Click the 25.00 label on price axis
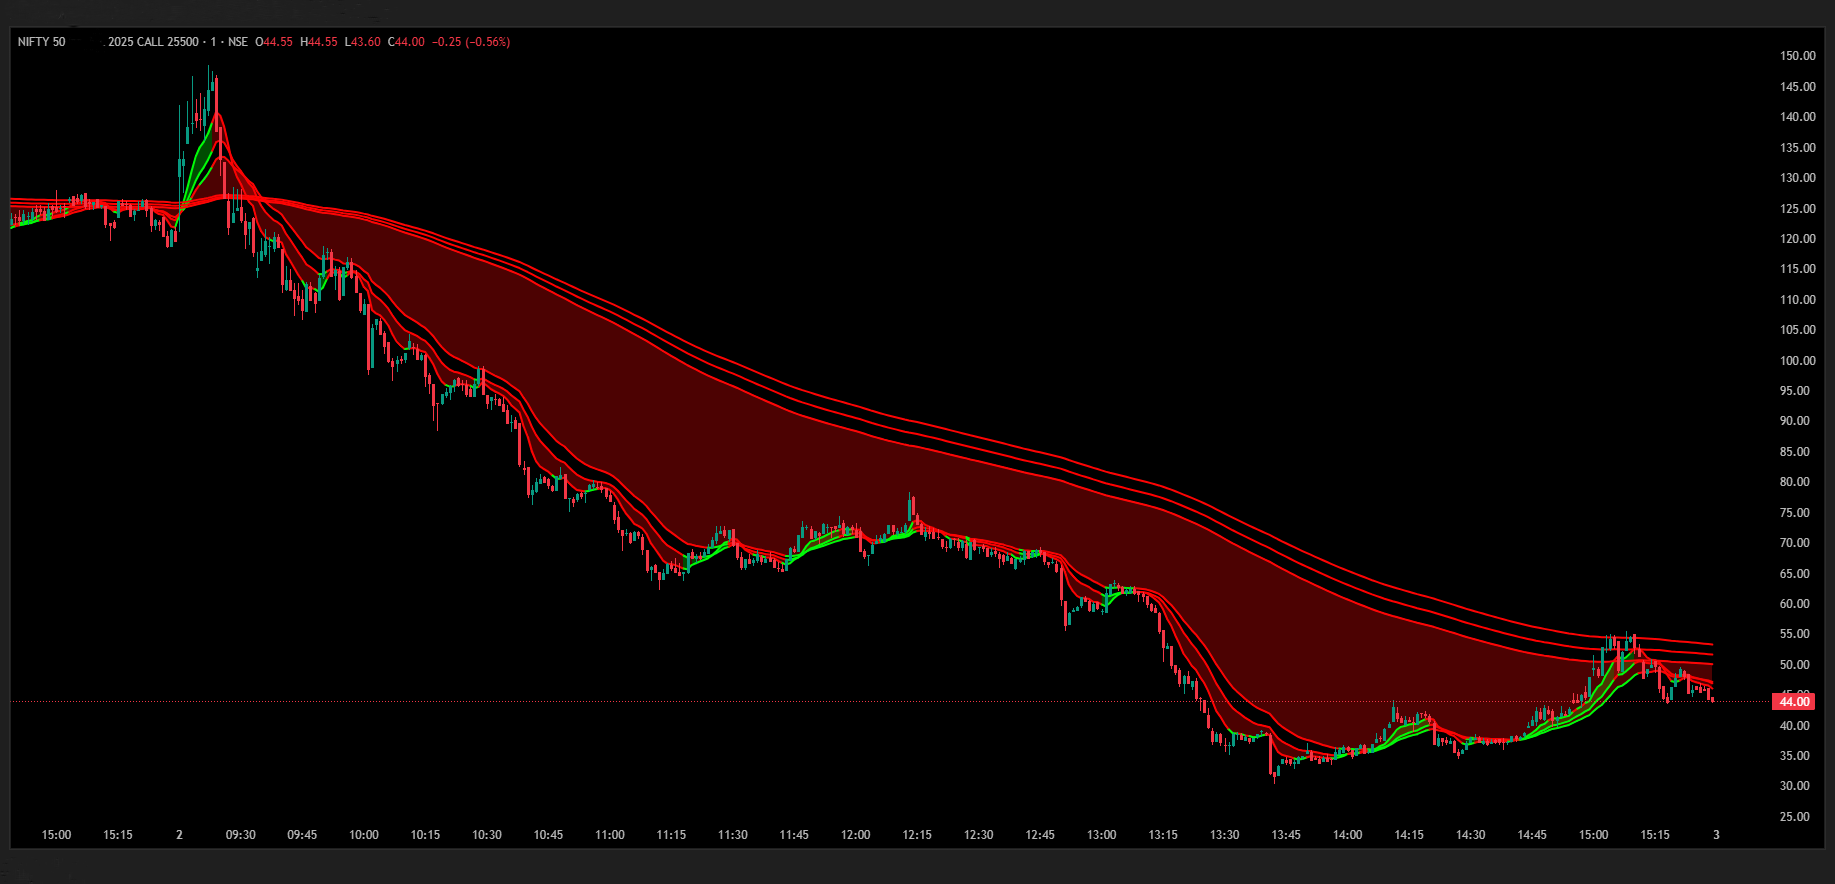Screen dimensions: 1835x884 (x=1797, y=817)
